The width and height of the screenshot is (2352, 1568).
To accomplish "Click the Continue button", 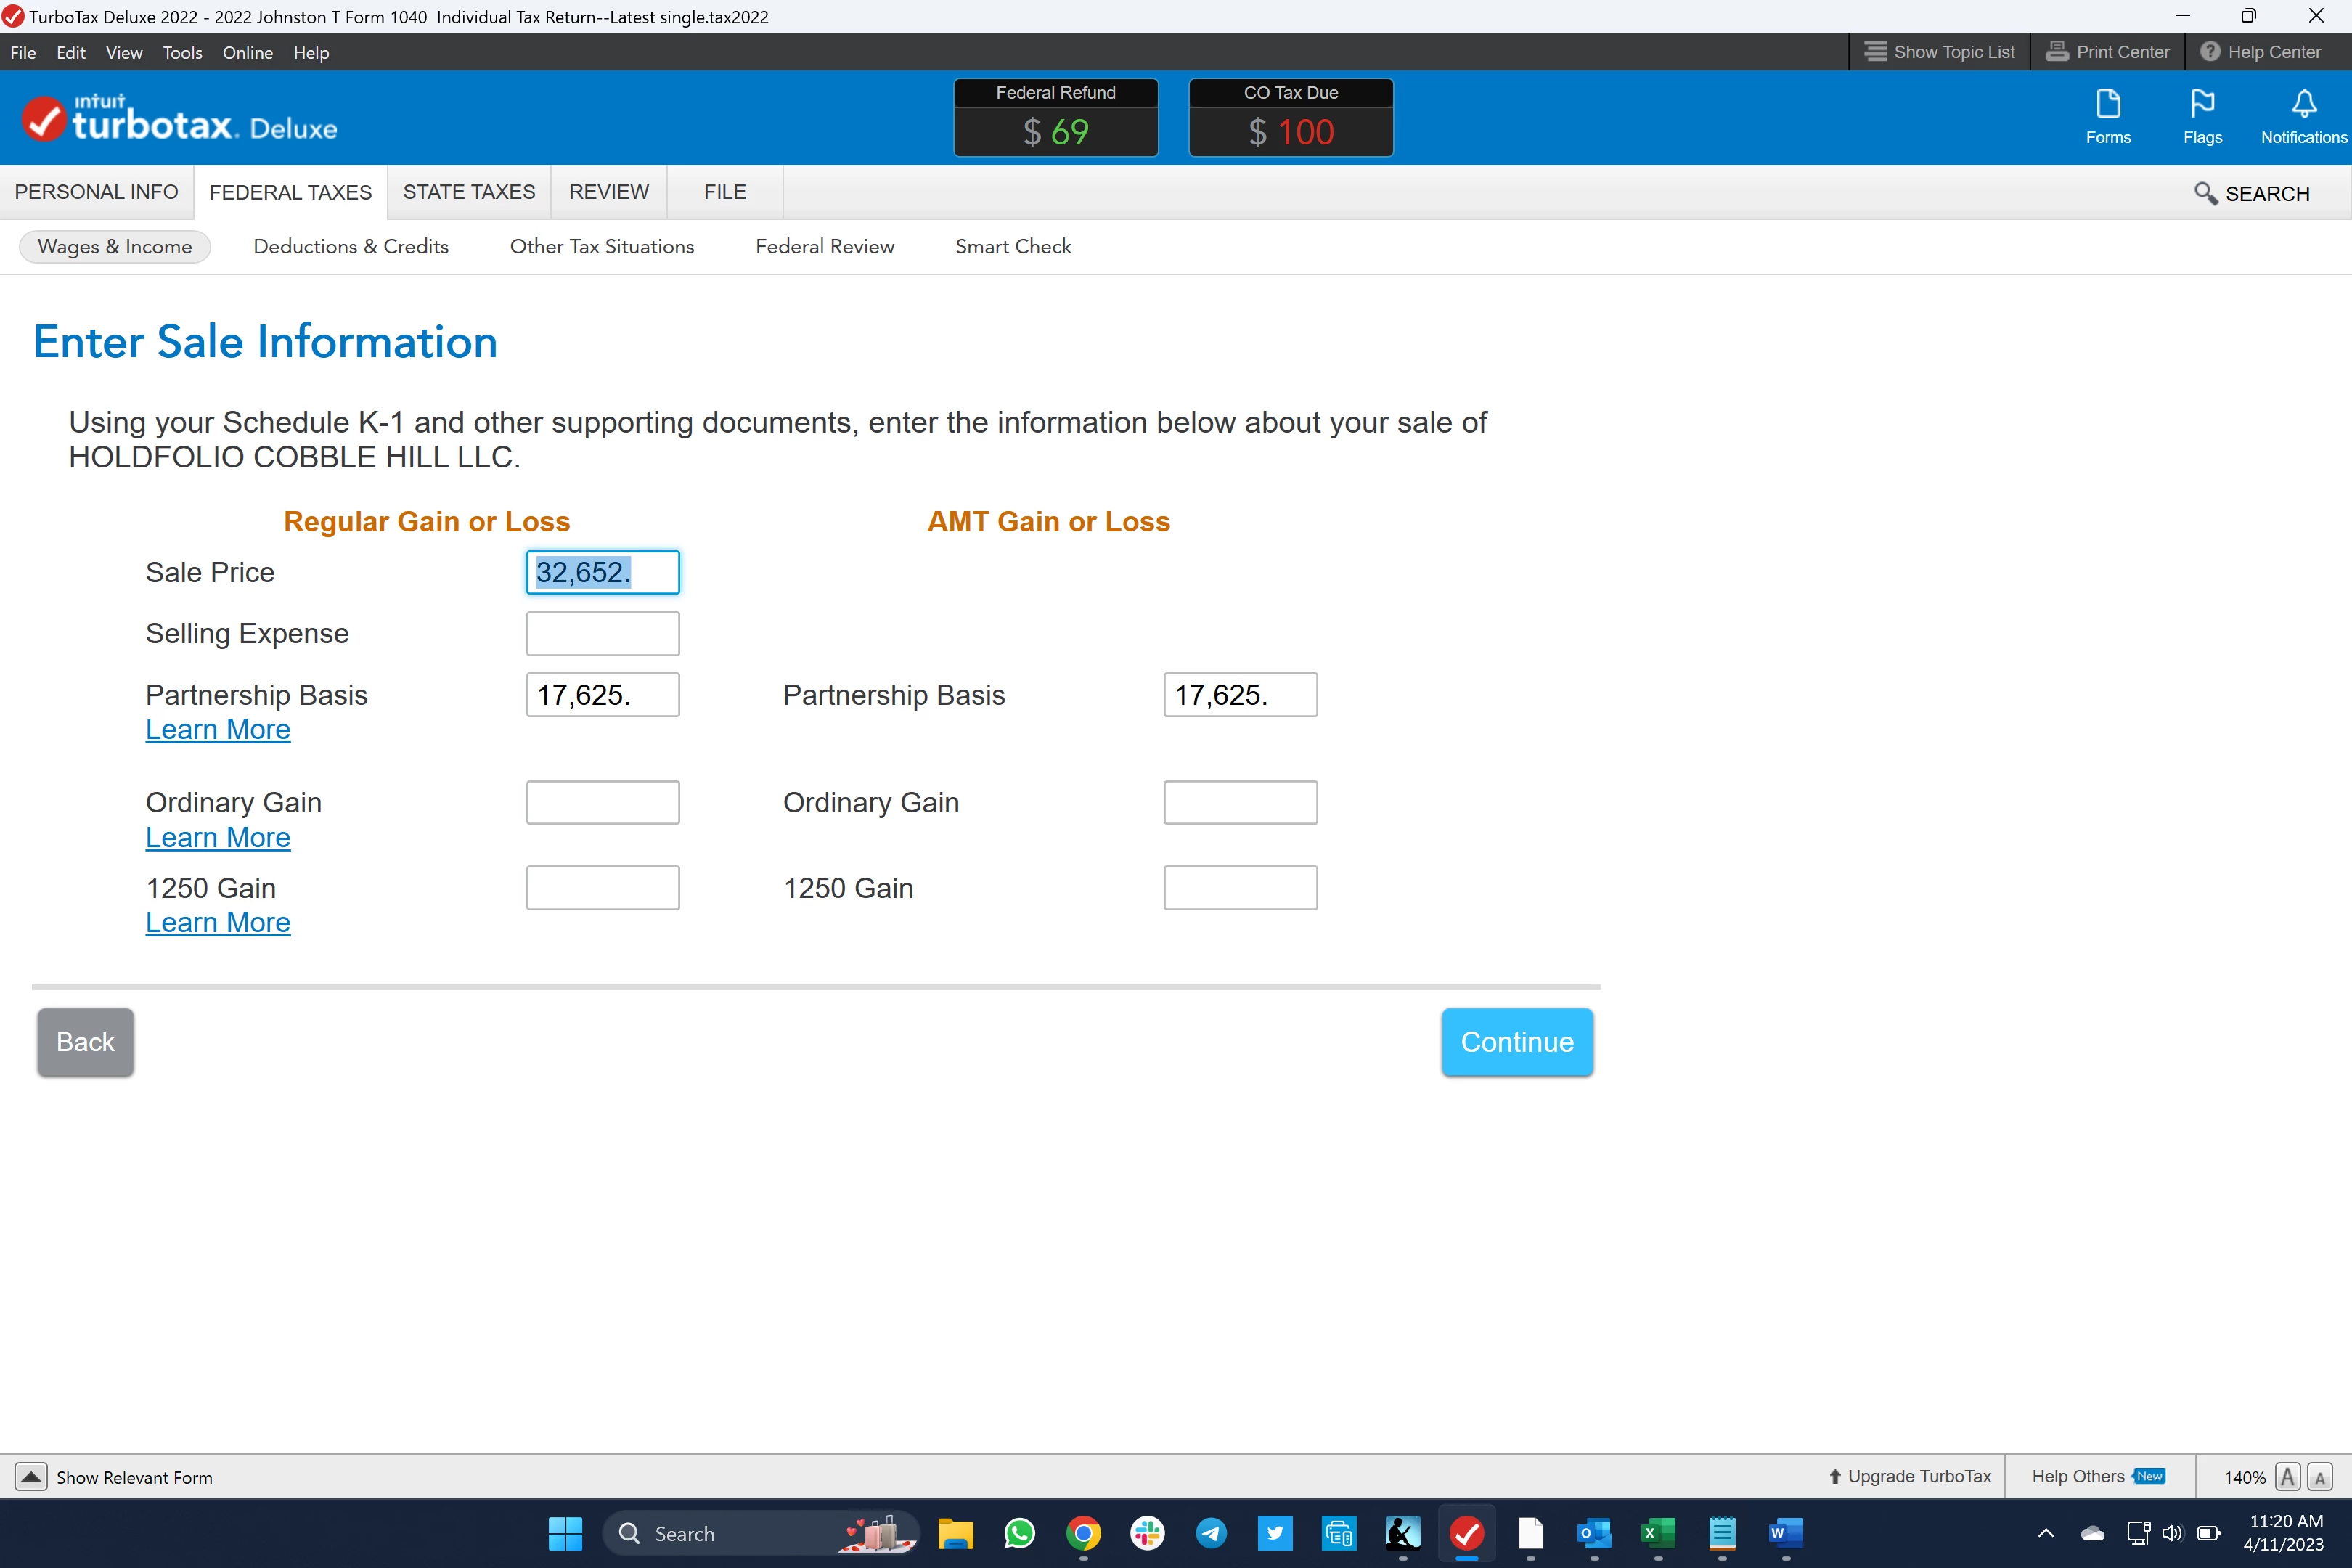I will [1516, 1042].
